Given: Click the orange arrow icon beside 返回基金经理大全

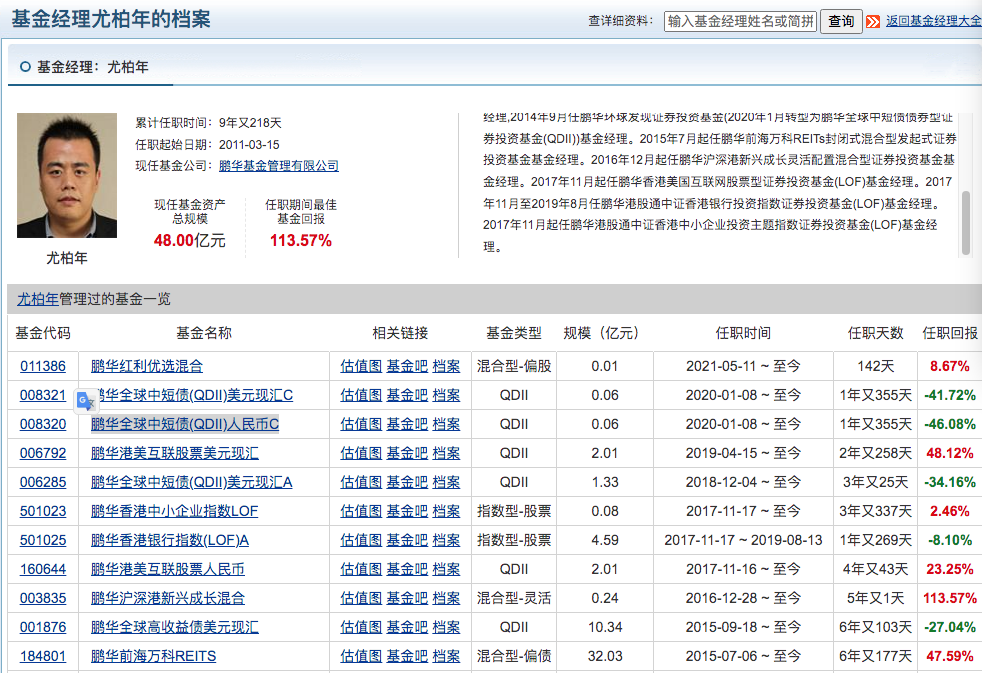Looking at the screenshot, I should [x=872, y=22].
